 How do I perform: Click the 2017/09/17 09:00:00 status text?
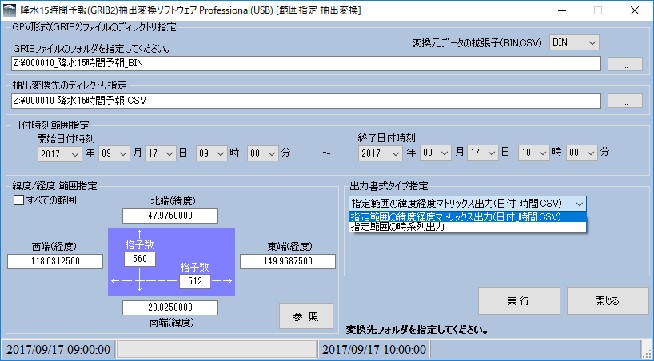tap(58, 349)
